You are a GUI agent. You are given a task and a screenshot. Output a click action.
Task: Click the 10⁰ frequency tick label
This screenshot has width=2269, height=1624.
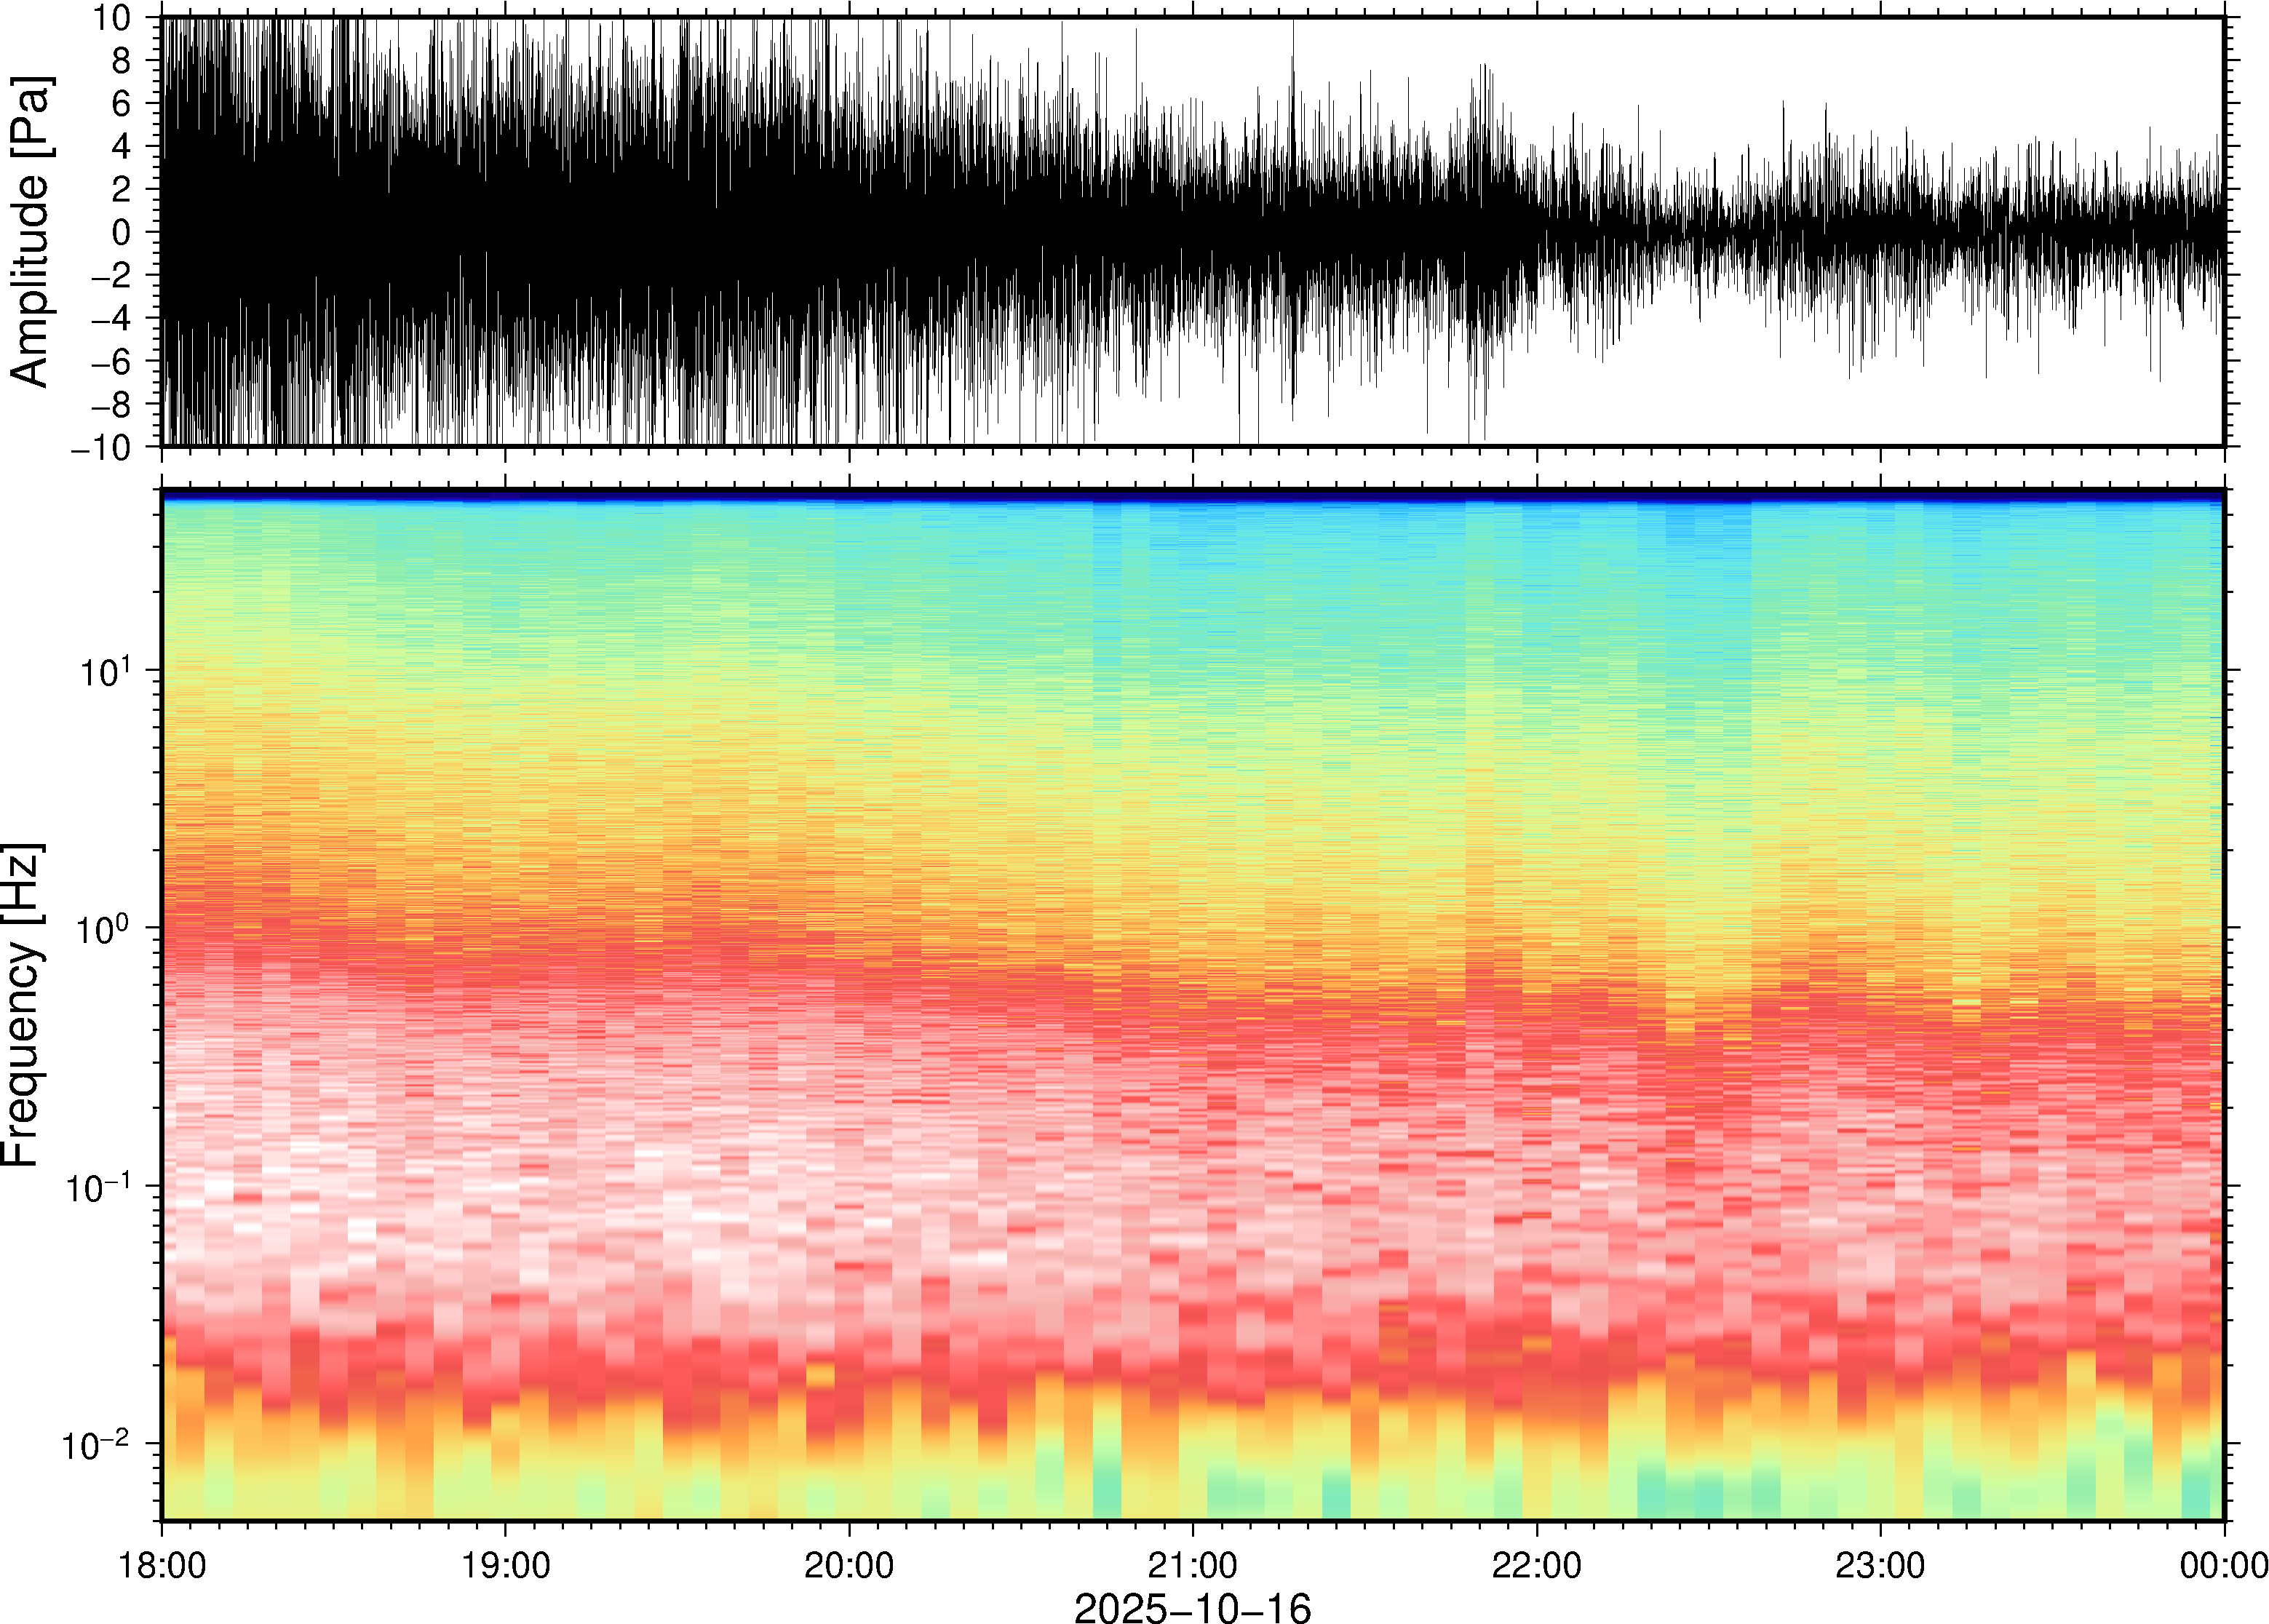pos(105,928)
